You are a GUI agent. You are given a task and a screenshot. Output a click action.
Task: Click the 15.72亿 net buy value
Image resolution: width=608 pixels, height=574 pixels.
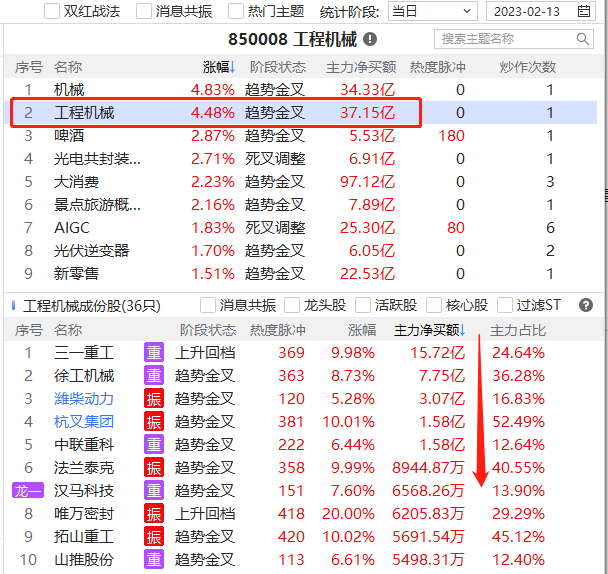437,353
